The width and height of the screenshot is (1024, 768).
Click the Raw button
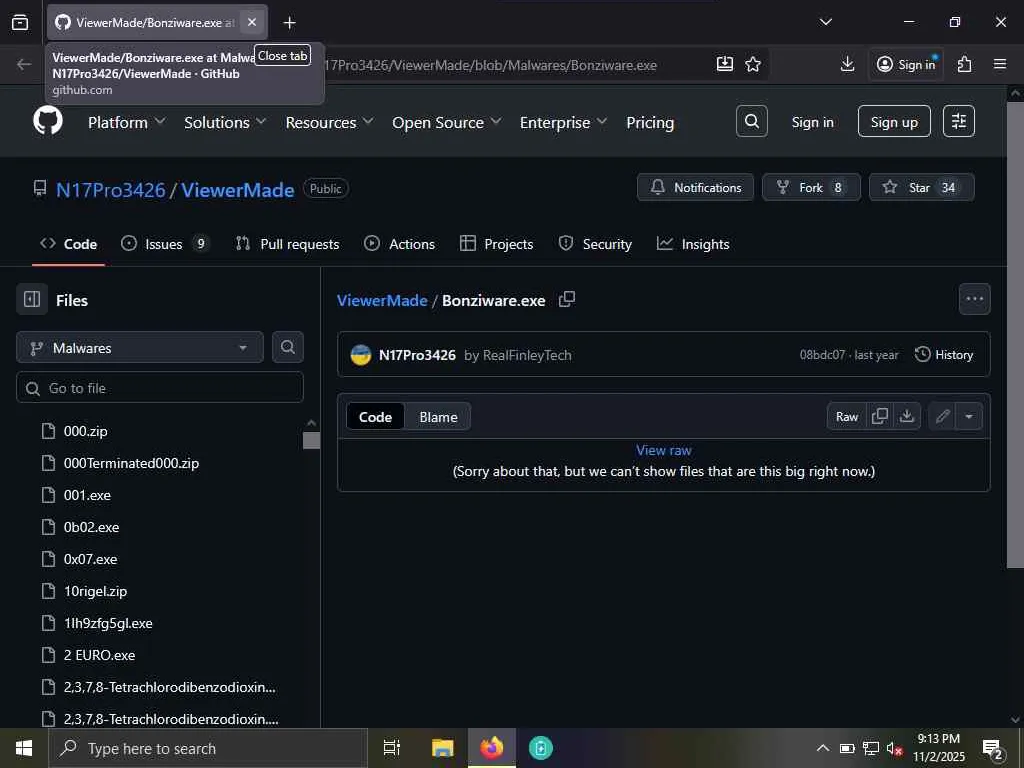(847, 417)
